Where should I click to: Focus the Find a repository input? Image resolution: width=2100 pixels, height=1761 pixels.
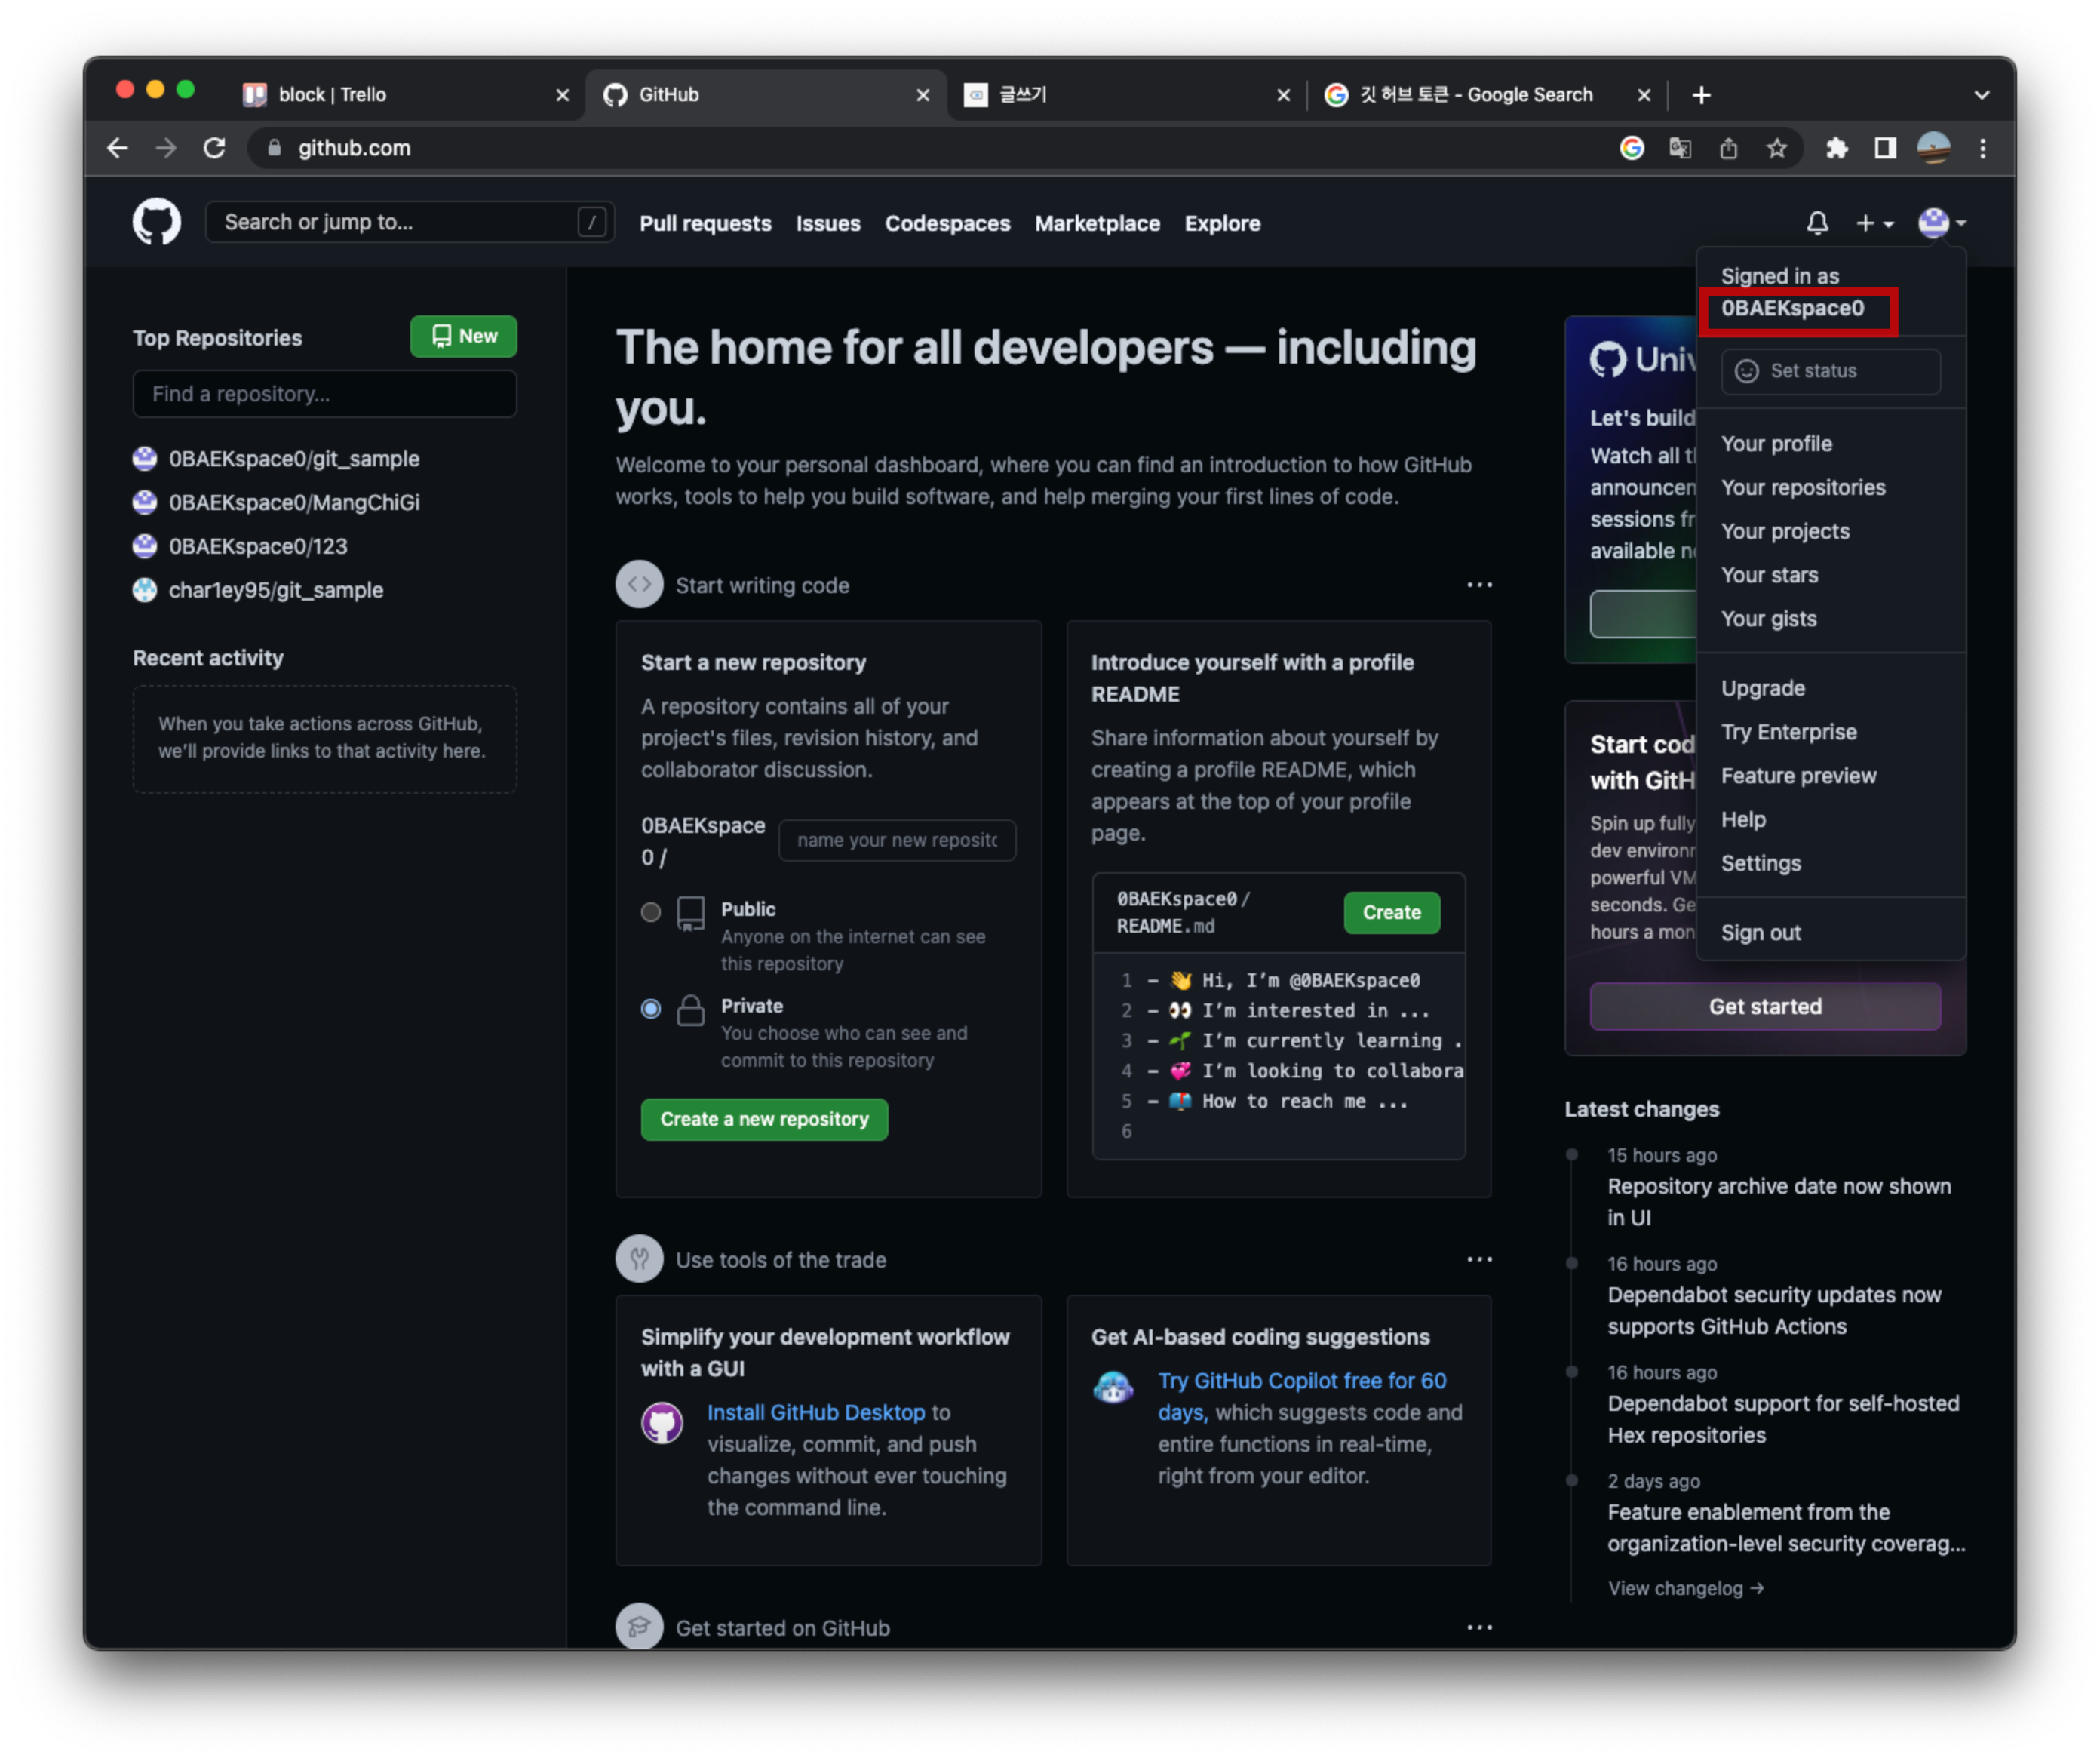pyautogui.click(x=324, y=394)
